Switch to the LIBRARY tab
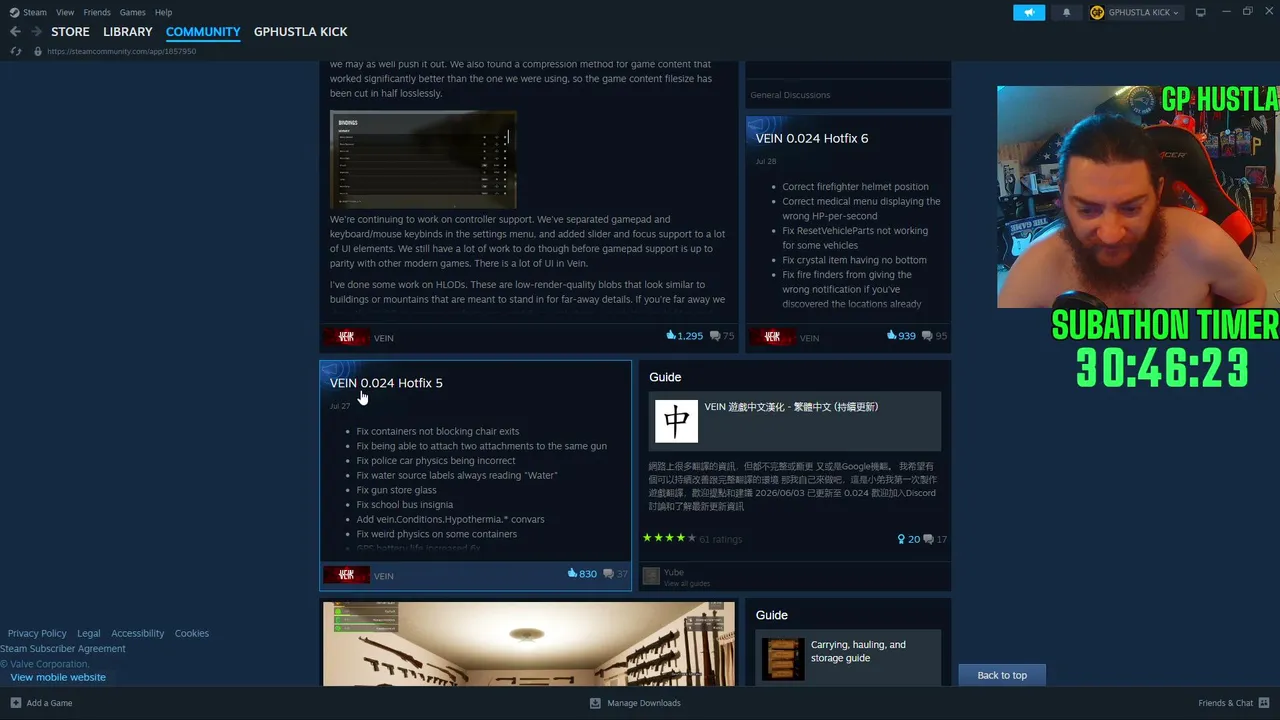The width and height of the screenshot is (1280, 720). coord(128,32)
